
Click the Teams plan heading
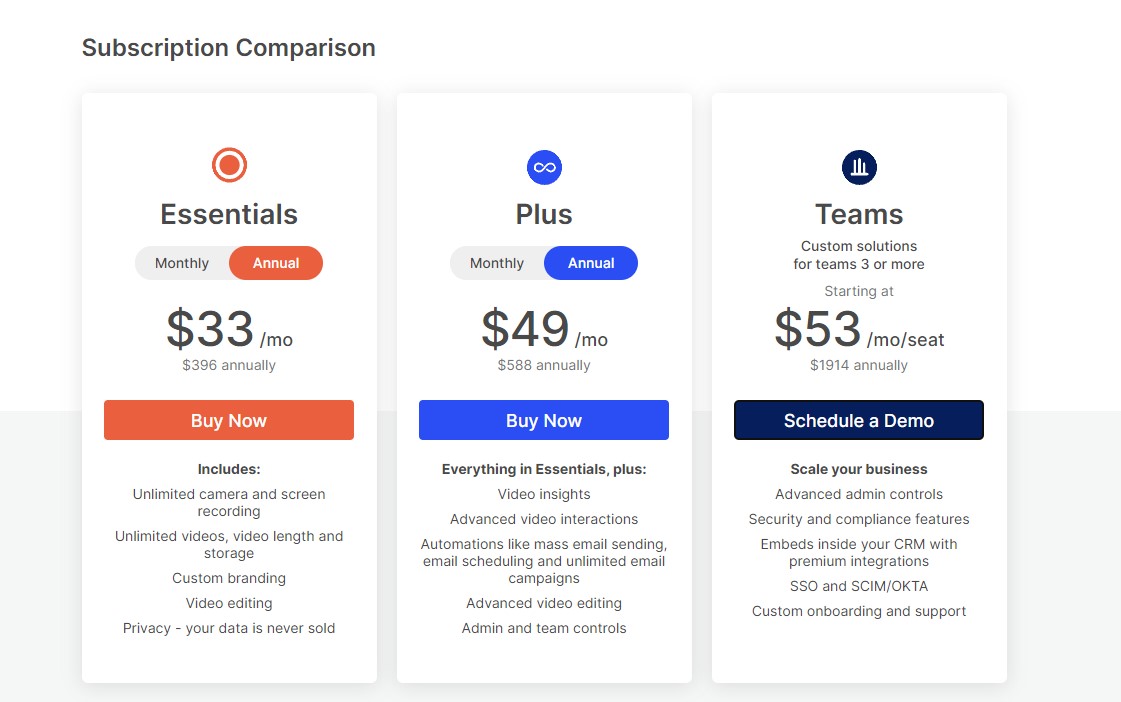pos(859,214)
